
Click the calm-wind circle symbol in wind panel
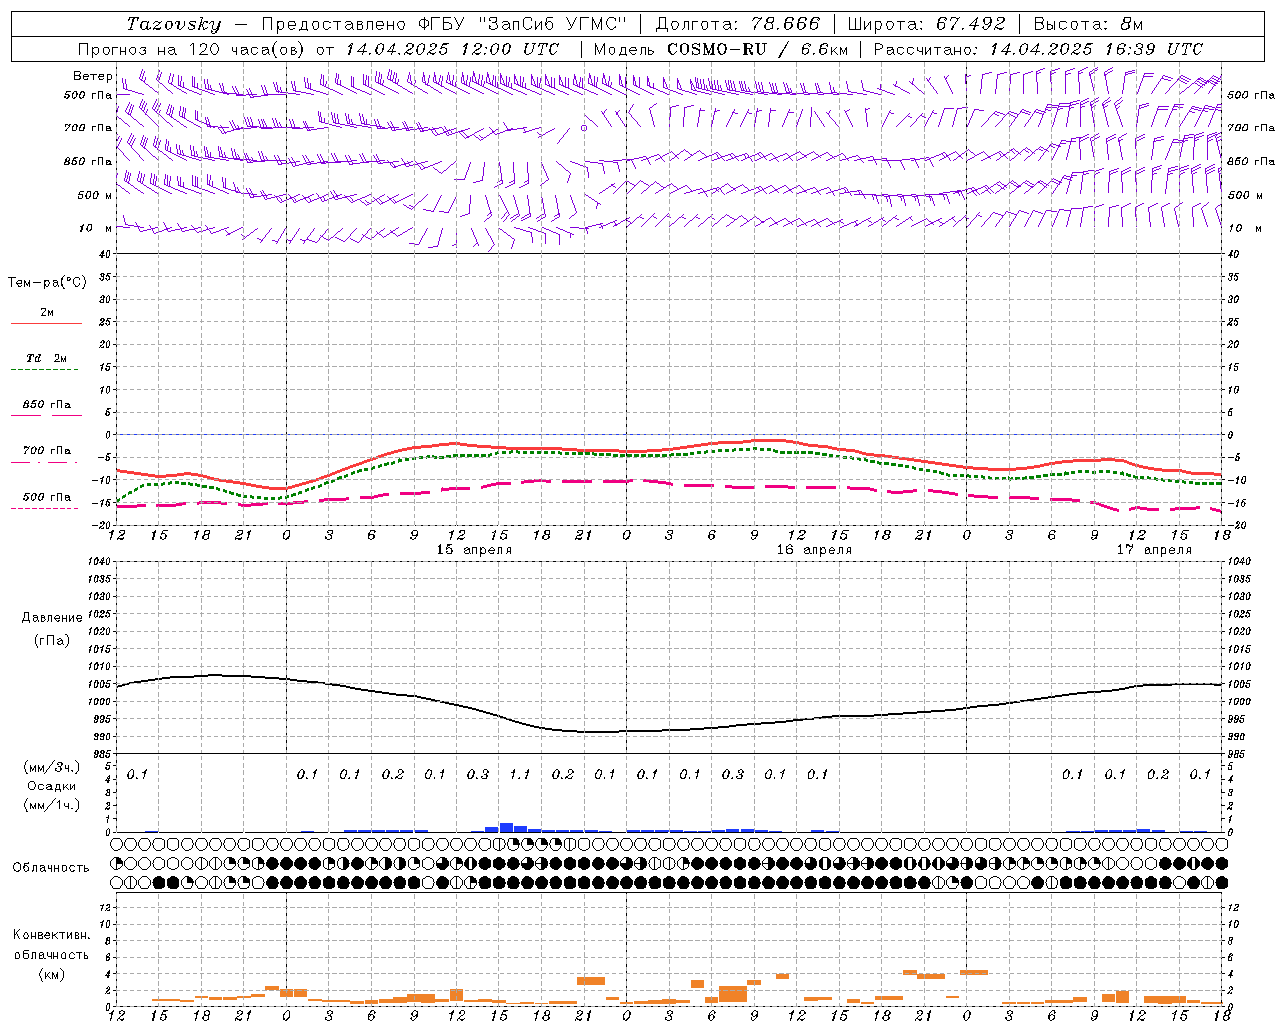pyautogui.click(x=584, y=128)
